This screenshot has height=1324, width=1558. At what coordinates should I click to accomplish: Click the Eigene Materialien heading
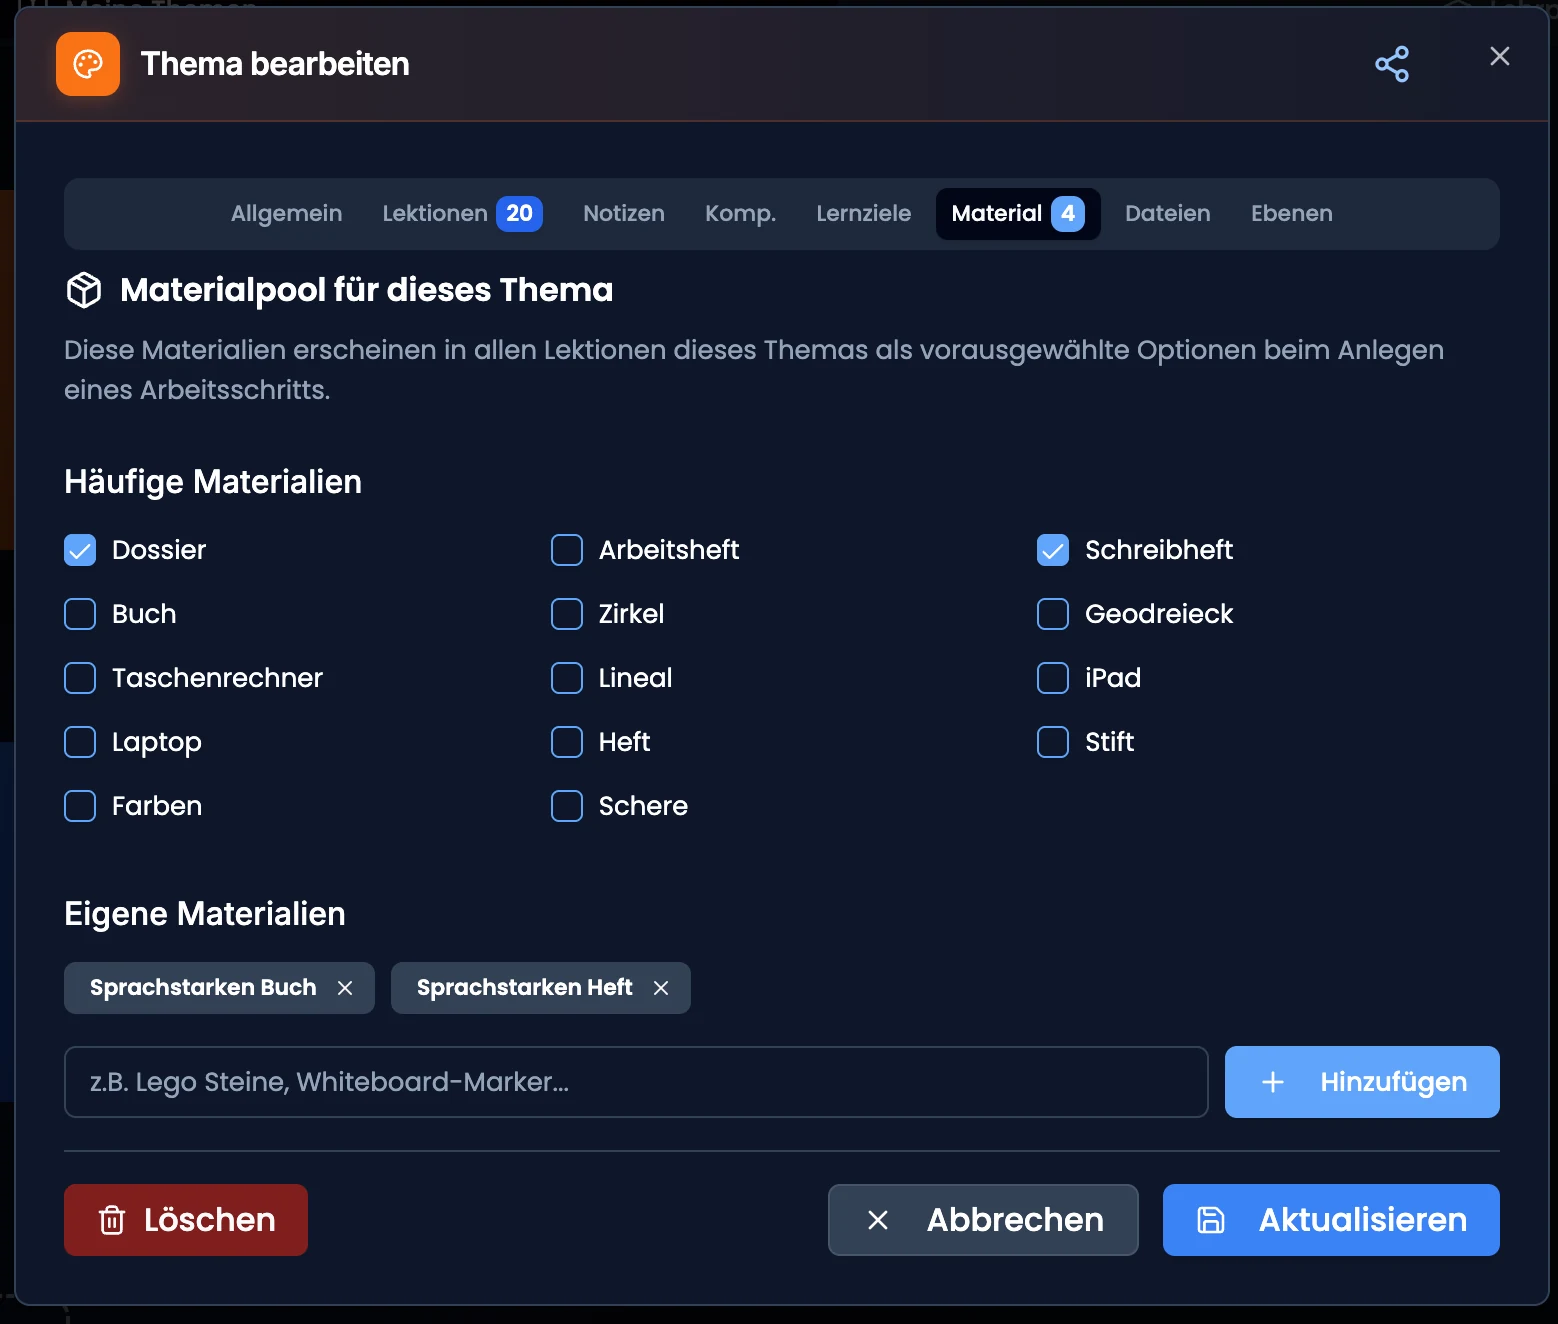[x=205, y=914]
